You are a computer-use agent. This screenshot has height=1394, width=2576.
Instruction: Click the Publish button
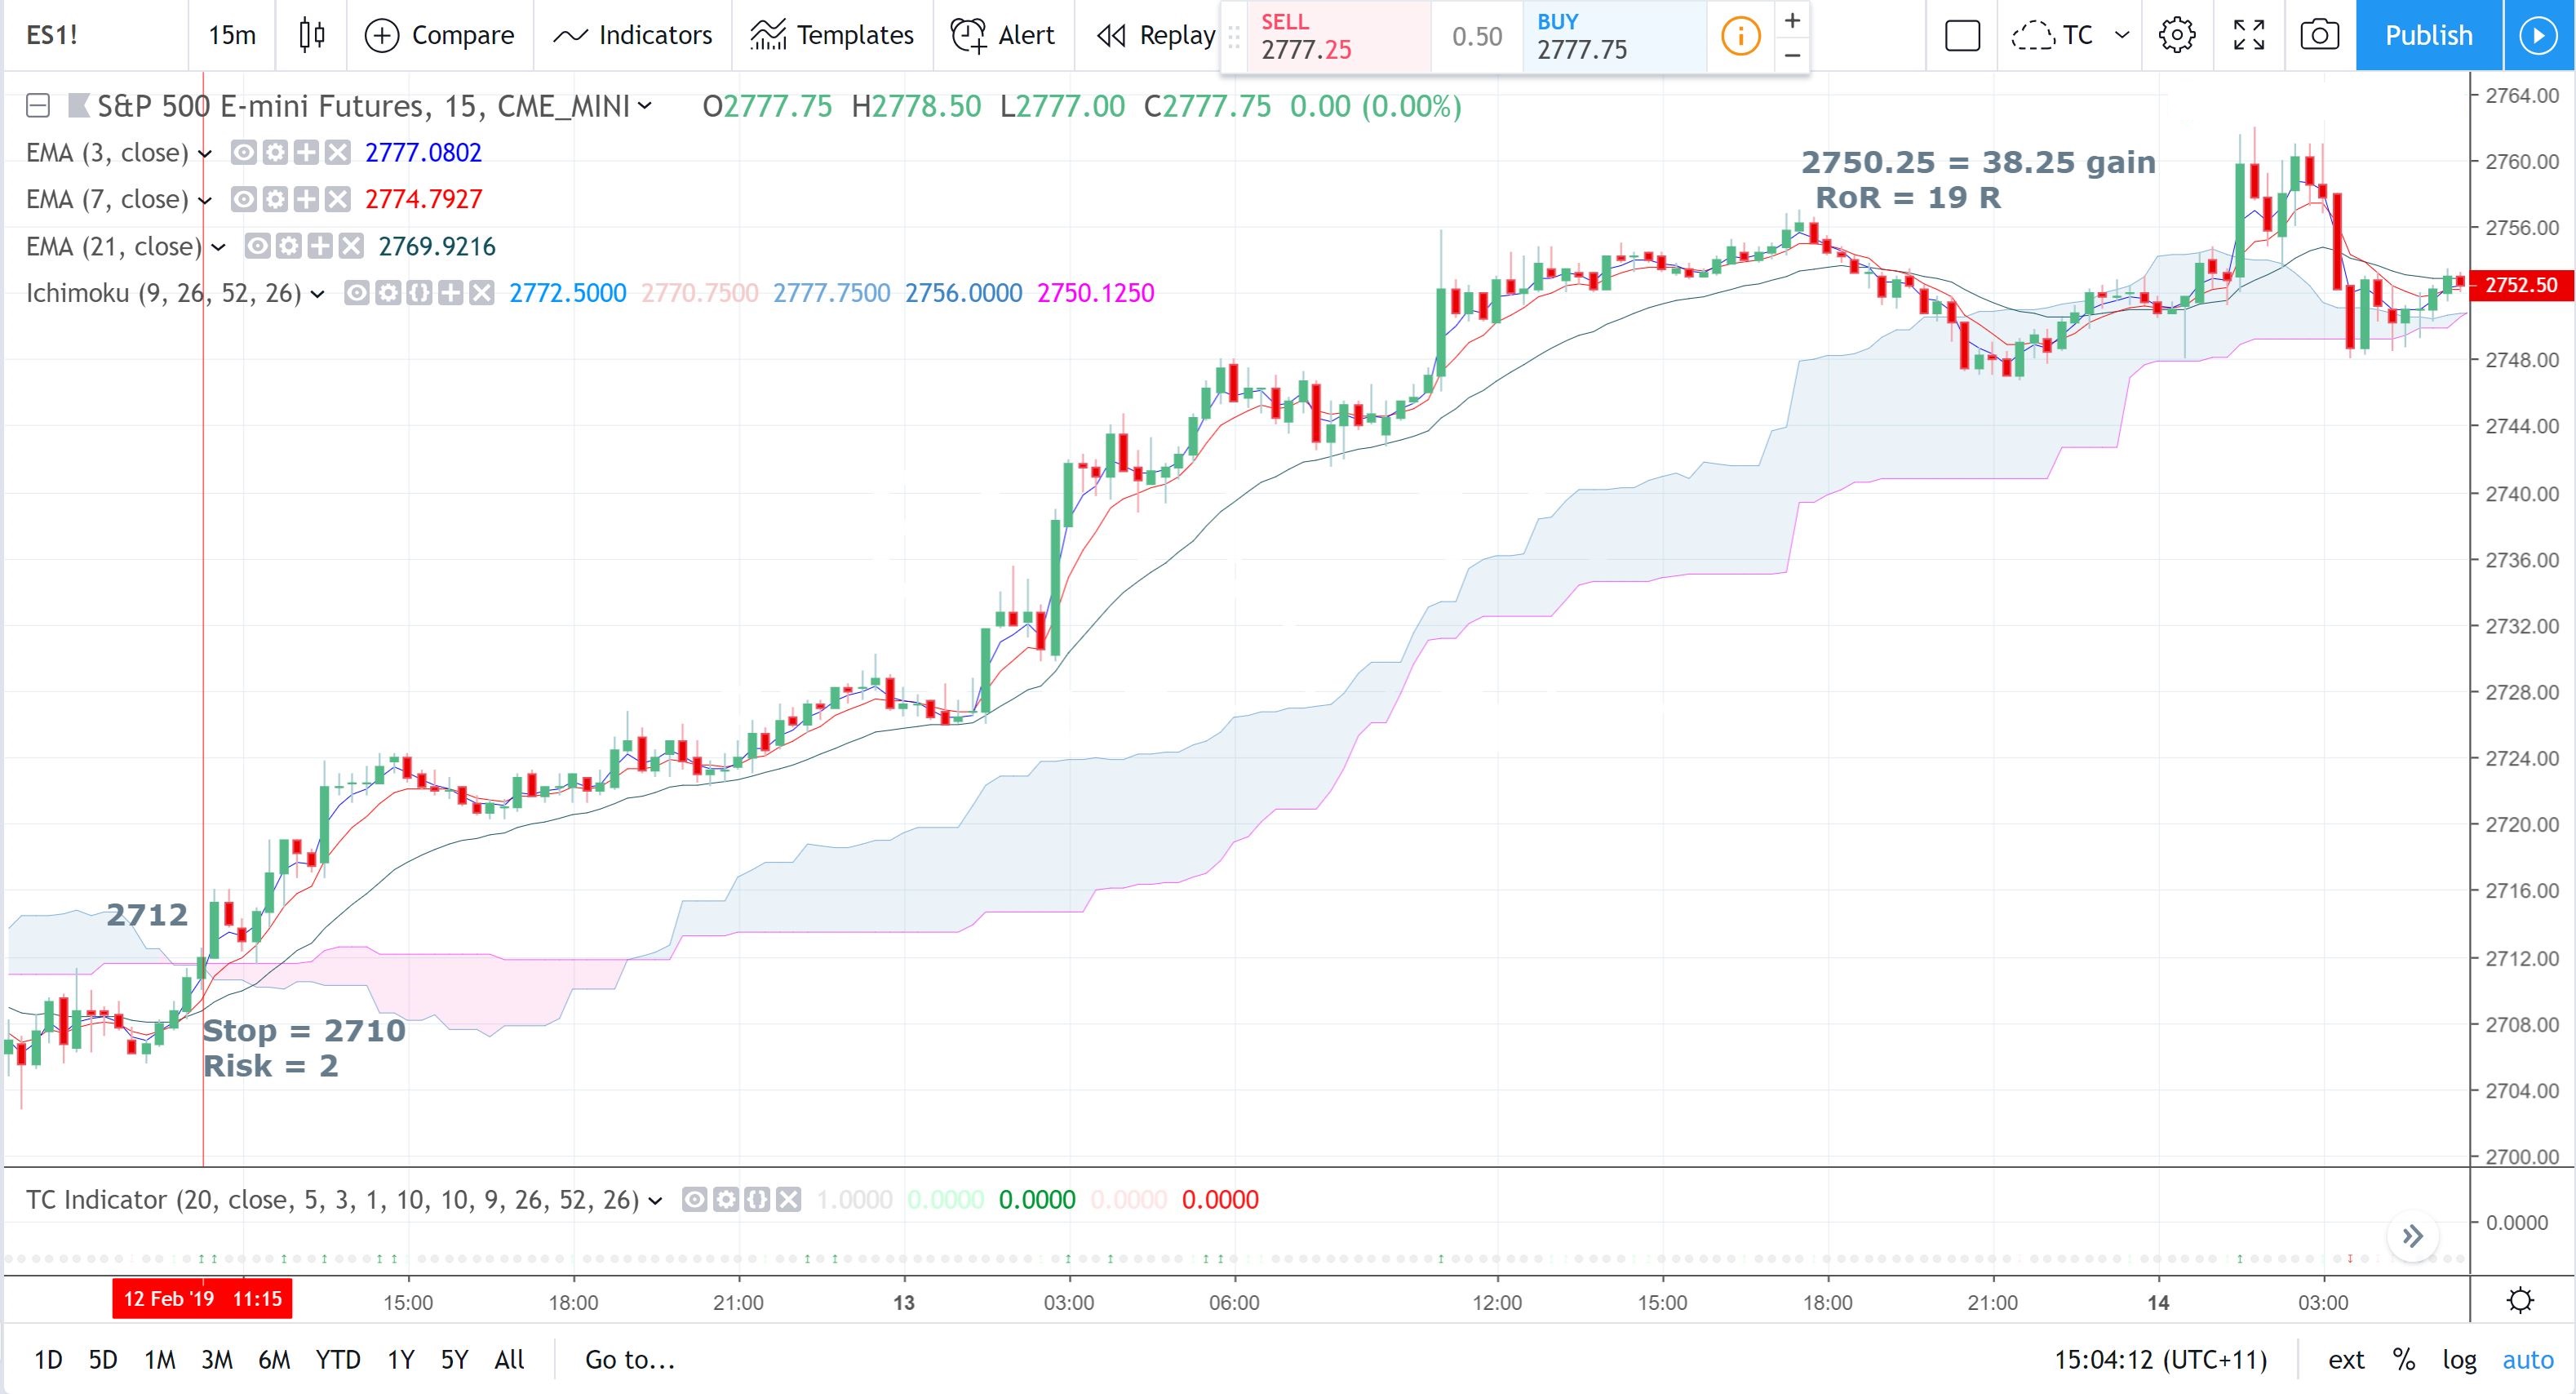coord(2428,35)
